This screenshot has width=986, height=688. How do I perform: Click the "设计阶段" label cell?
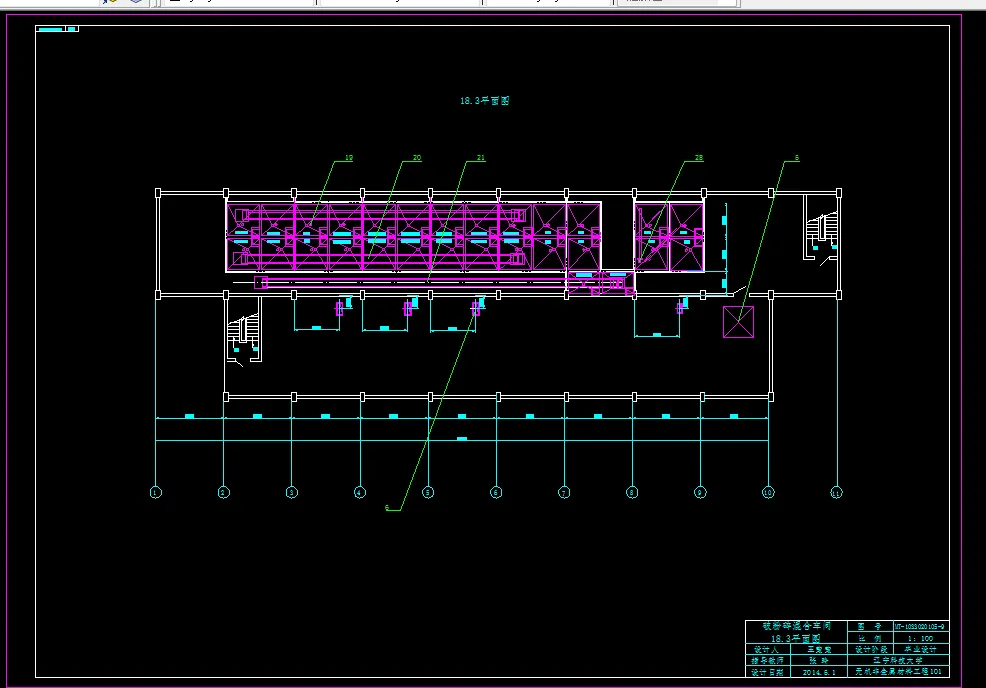[x=870, y=649]
